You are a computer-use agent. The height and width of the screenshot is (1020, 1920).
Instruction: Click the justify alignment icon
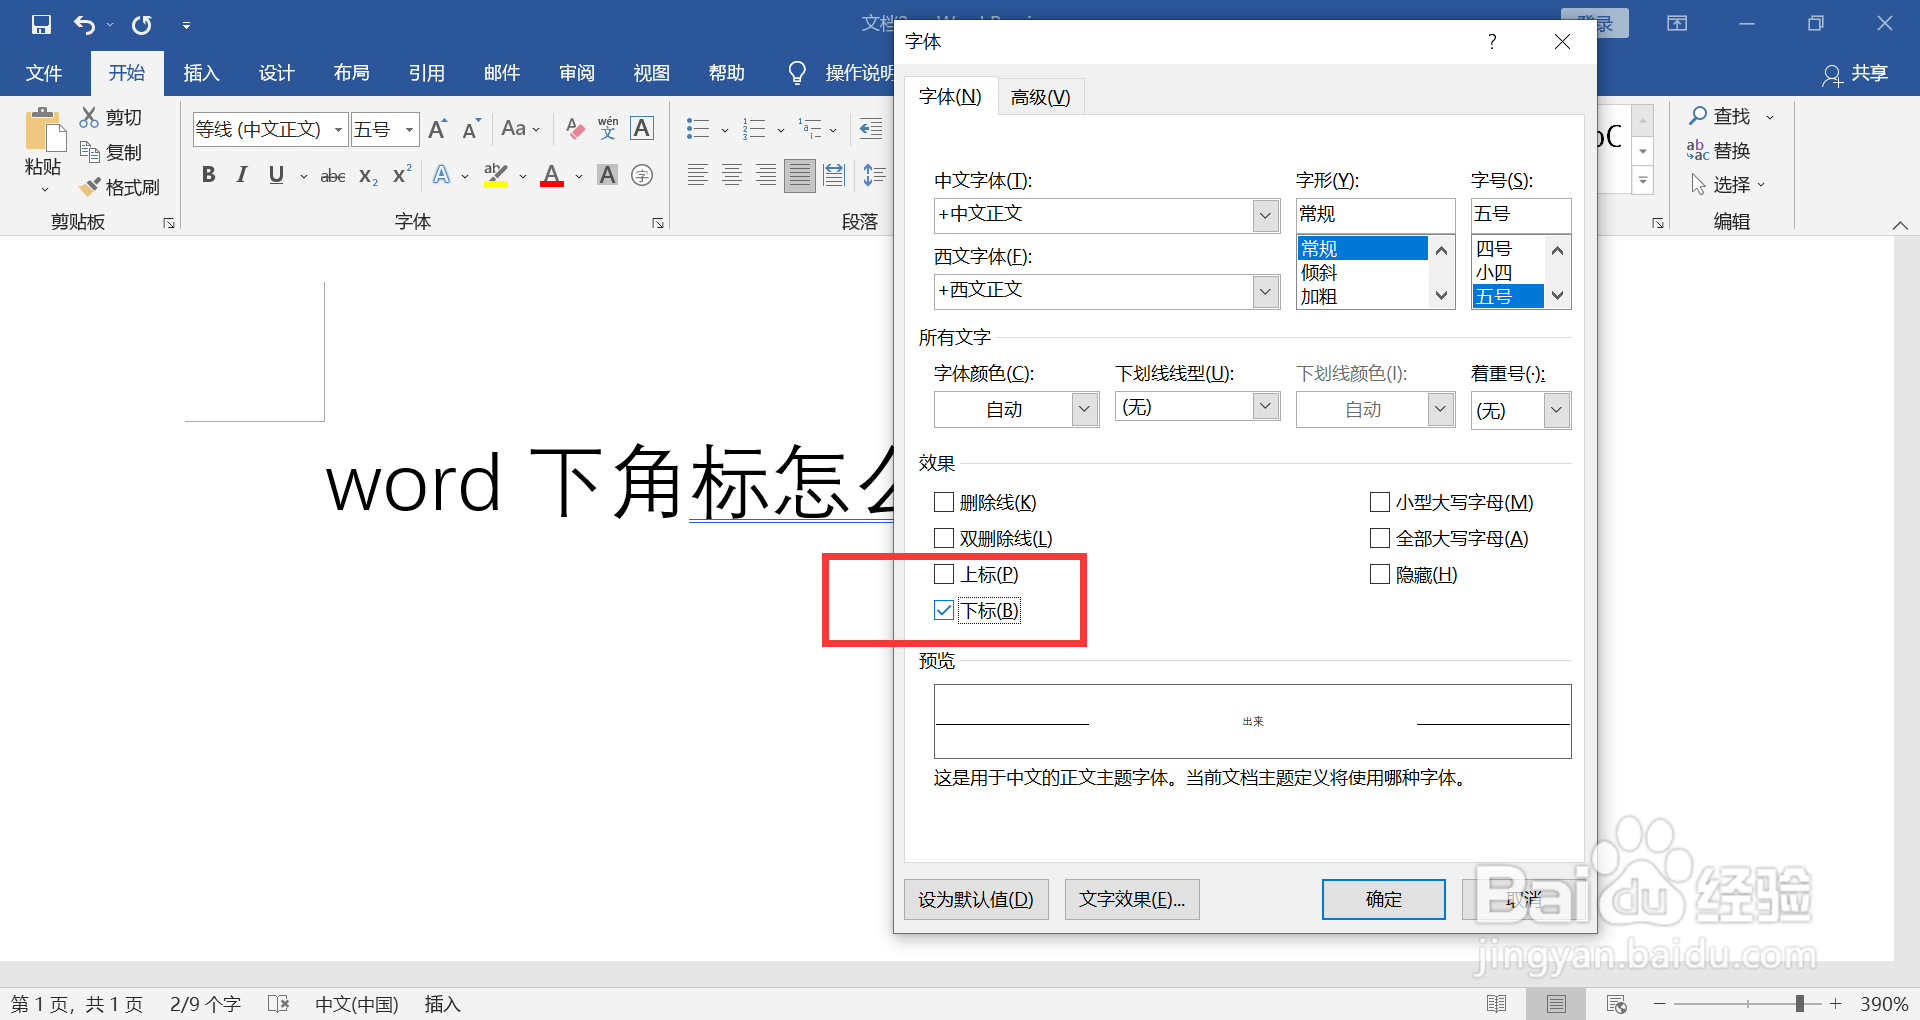(800, 175)
